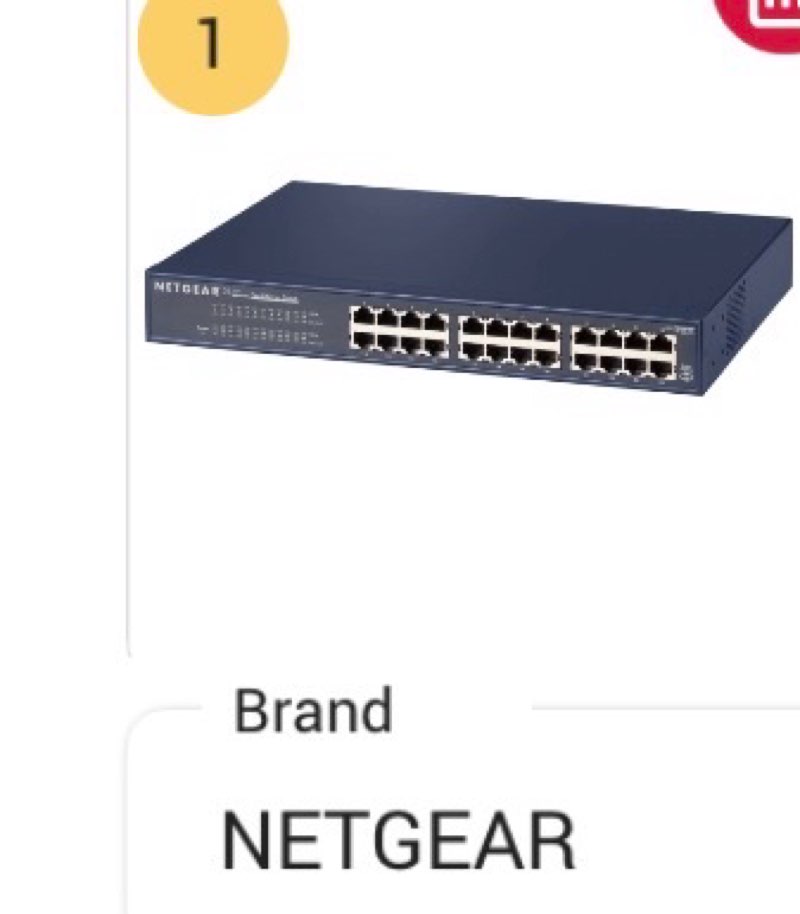Click the small status icons right of ports
The height and width of the screenshot is (914, 800).
[x=686, y=371]
